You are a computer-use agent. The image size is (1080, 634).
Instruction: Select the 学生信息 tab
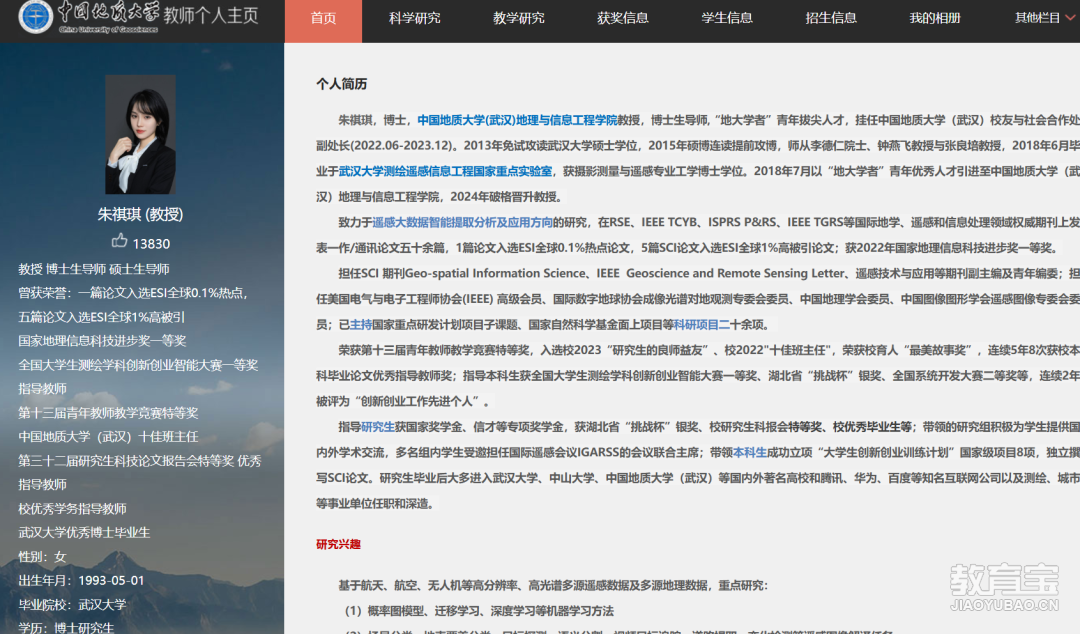[727, 19]
